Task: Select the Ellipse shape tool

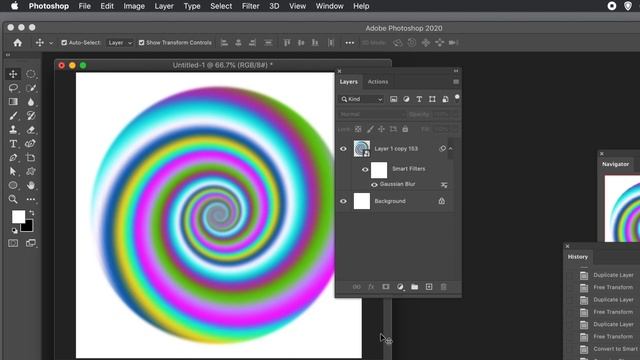Action: click(13, 185)
